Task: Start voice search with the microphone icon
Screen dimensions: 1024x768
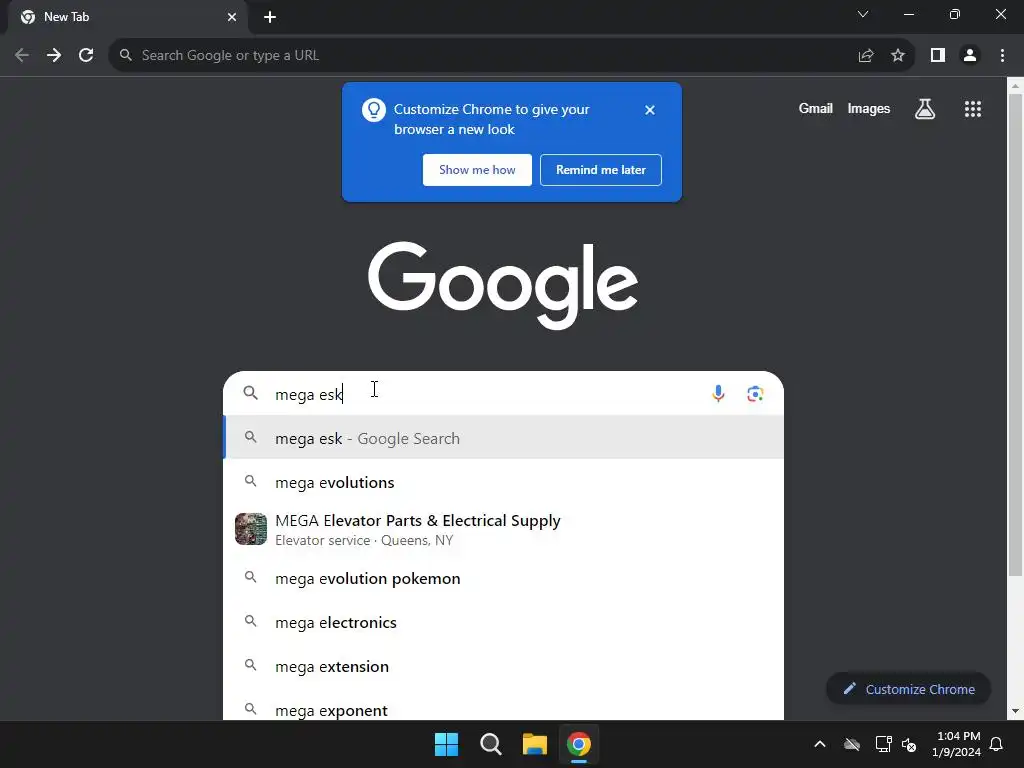Action: click(x=718, y=394)
